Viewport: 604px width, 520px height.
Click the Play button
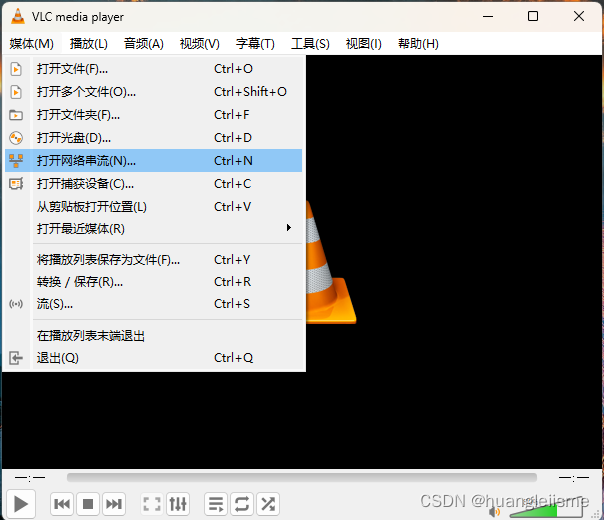[21, 503]
